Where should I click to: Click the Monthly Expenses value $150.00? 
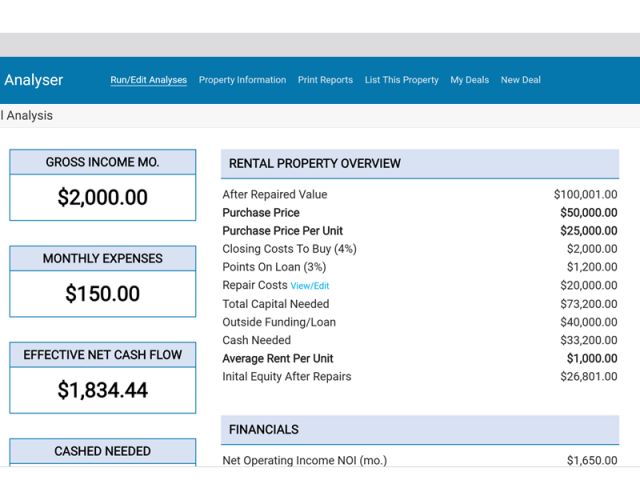click(x=102, y=294)
